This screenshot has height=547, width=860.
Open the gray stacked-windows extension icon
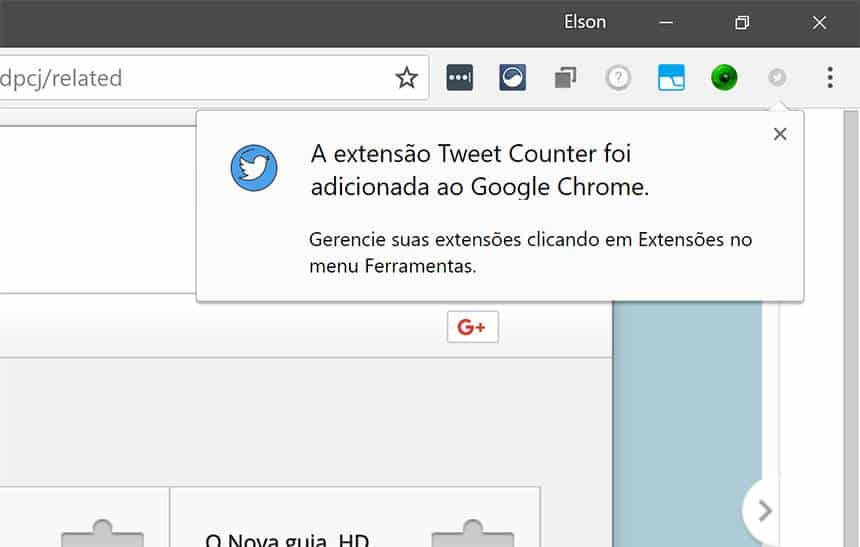coord(565,78)
